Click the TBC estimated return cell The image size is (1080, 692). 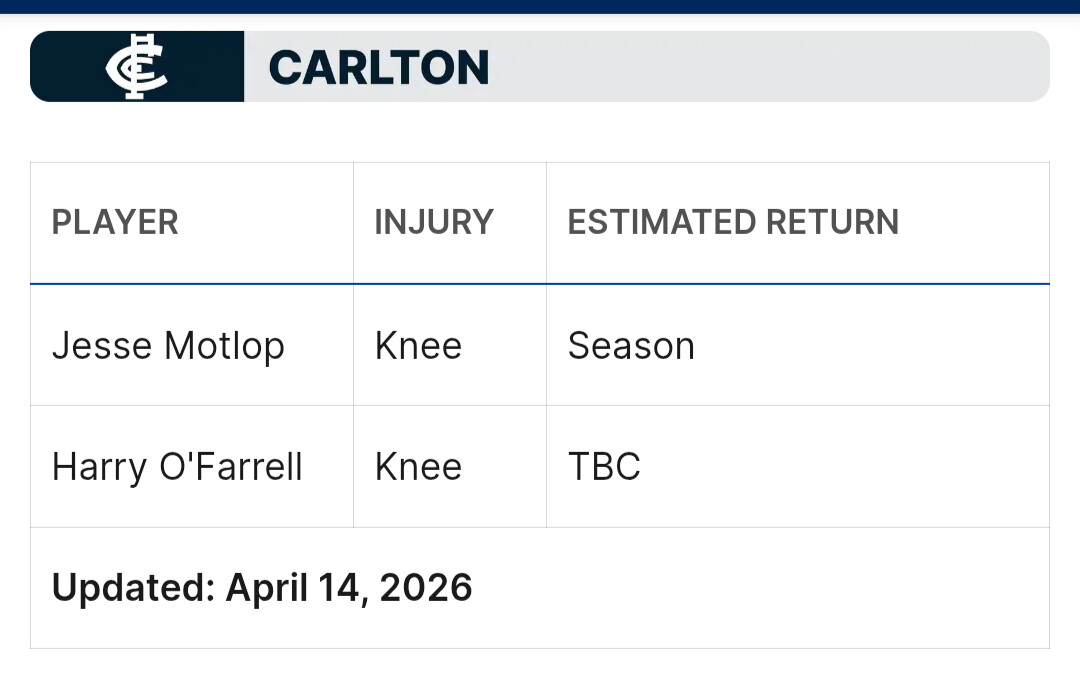point(604,467)
